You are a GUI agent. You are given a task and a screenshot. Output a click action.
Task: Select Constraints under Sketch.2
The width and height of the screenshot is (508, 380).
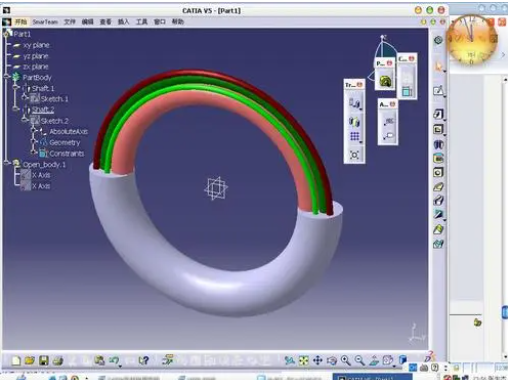[x=67, y=153]
